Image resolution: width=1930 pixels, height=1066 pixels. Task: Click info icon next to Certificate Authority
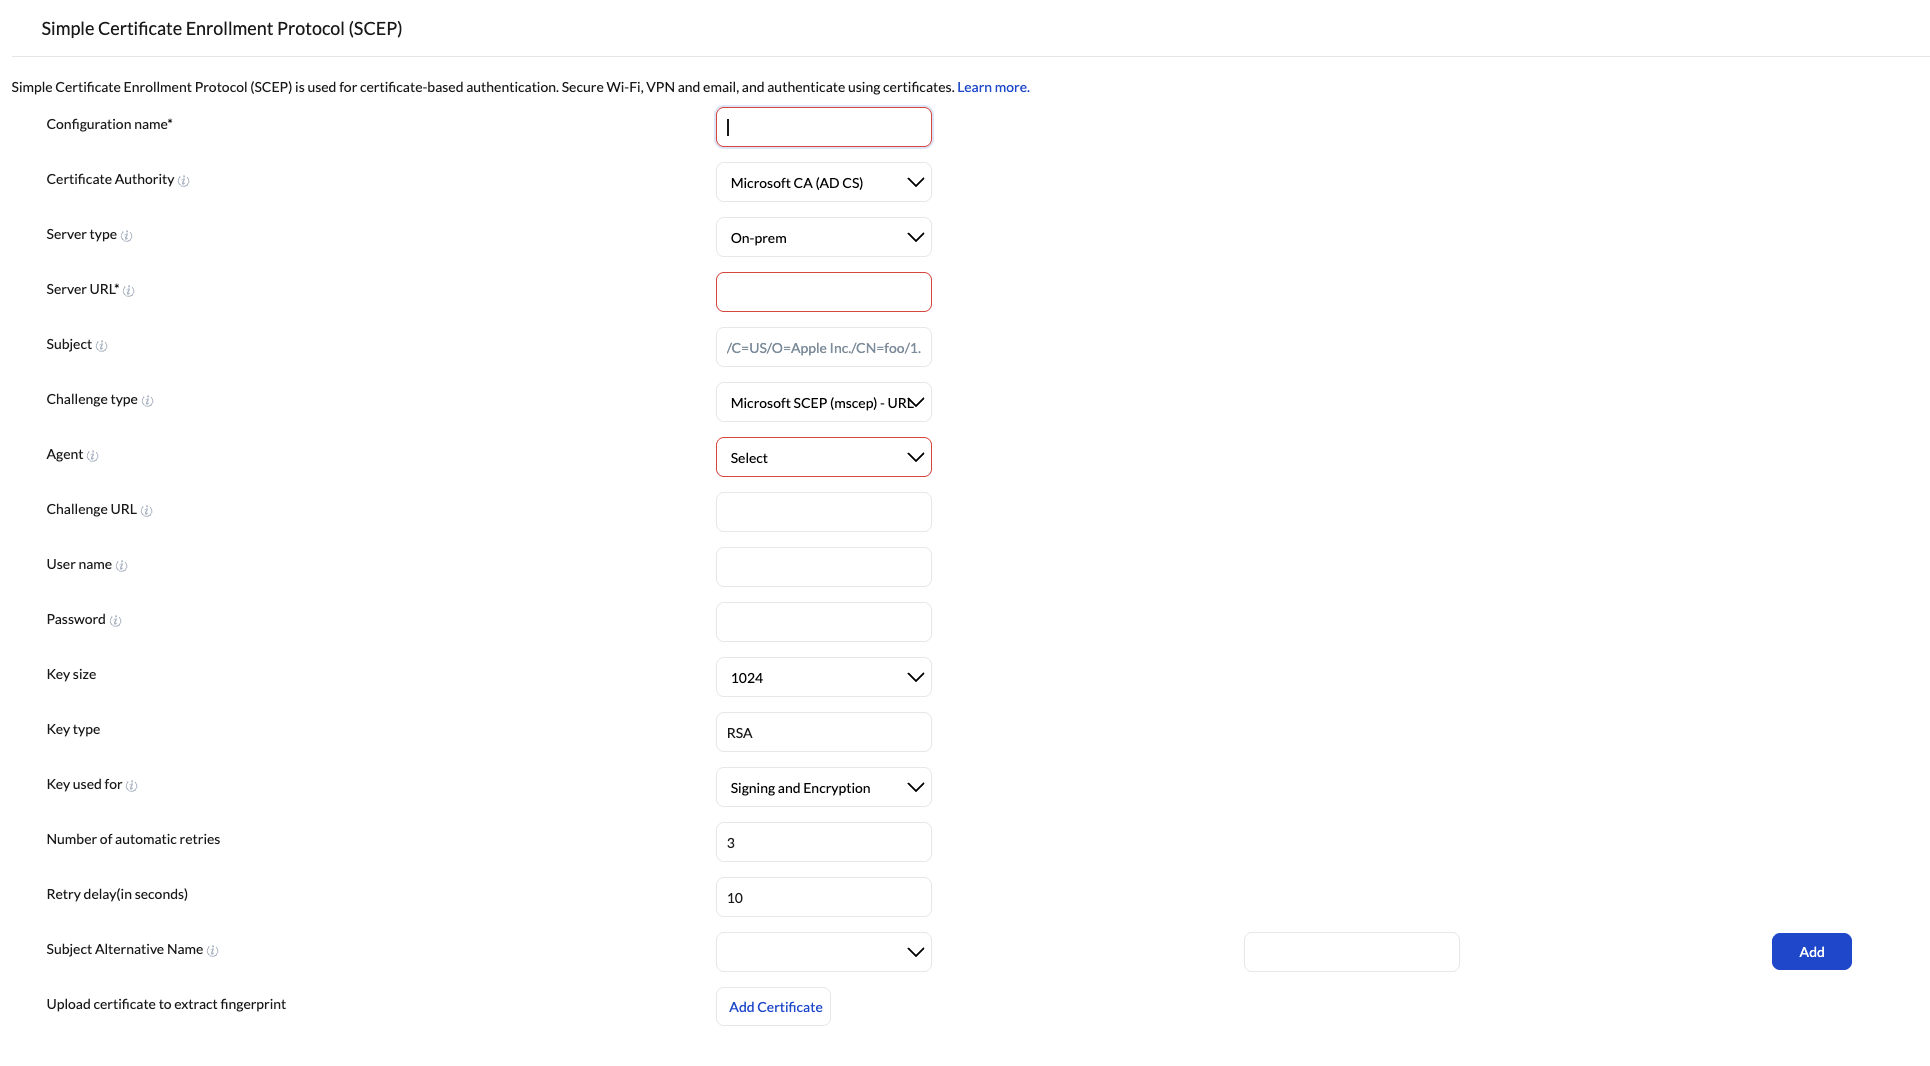coord(183,181)
